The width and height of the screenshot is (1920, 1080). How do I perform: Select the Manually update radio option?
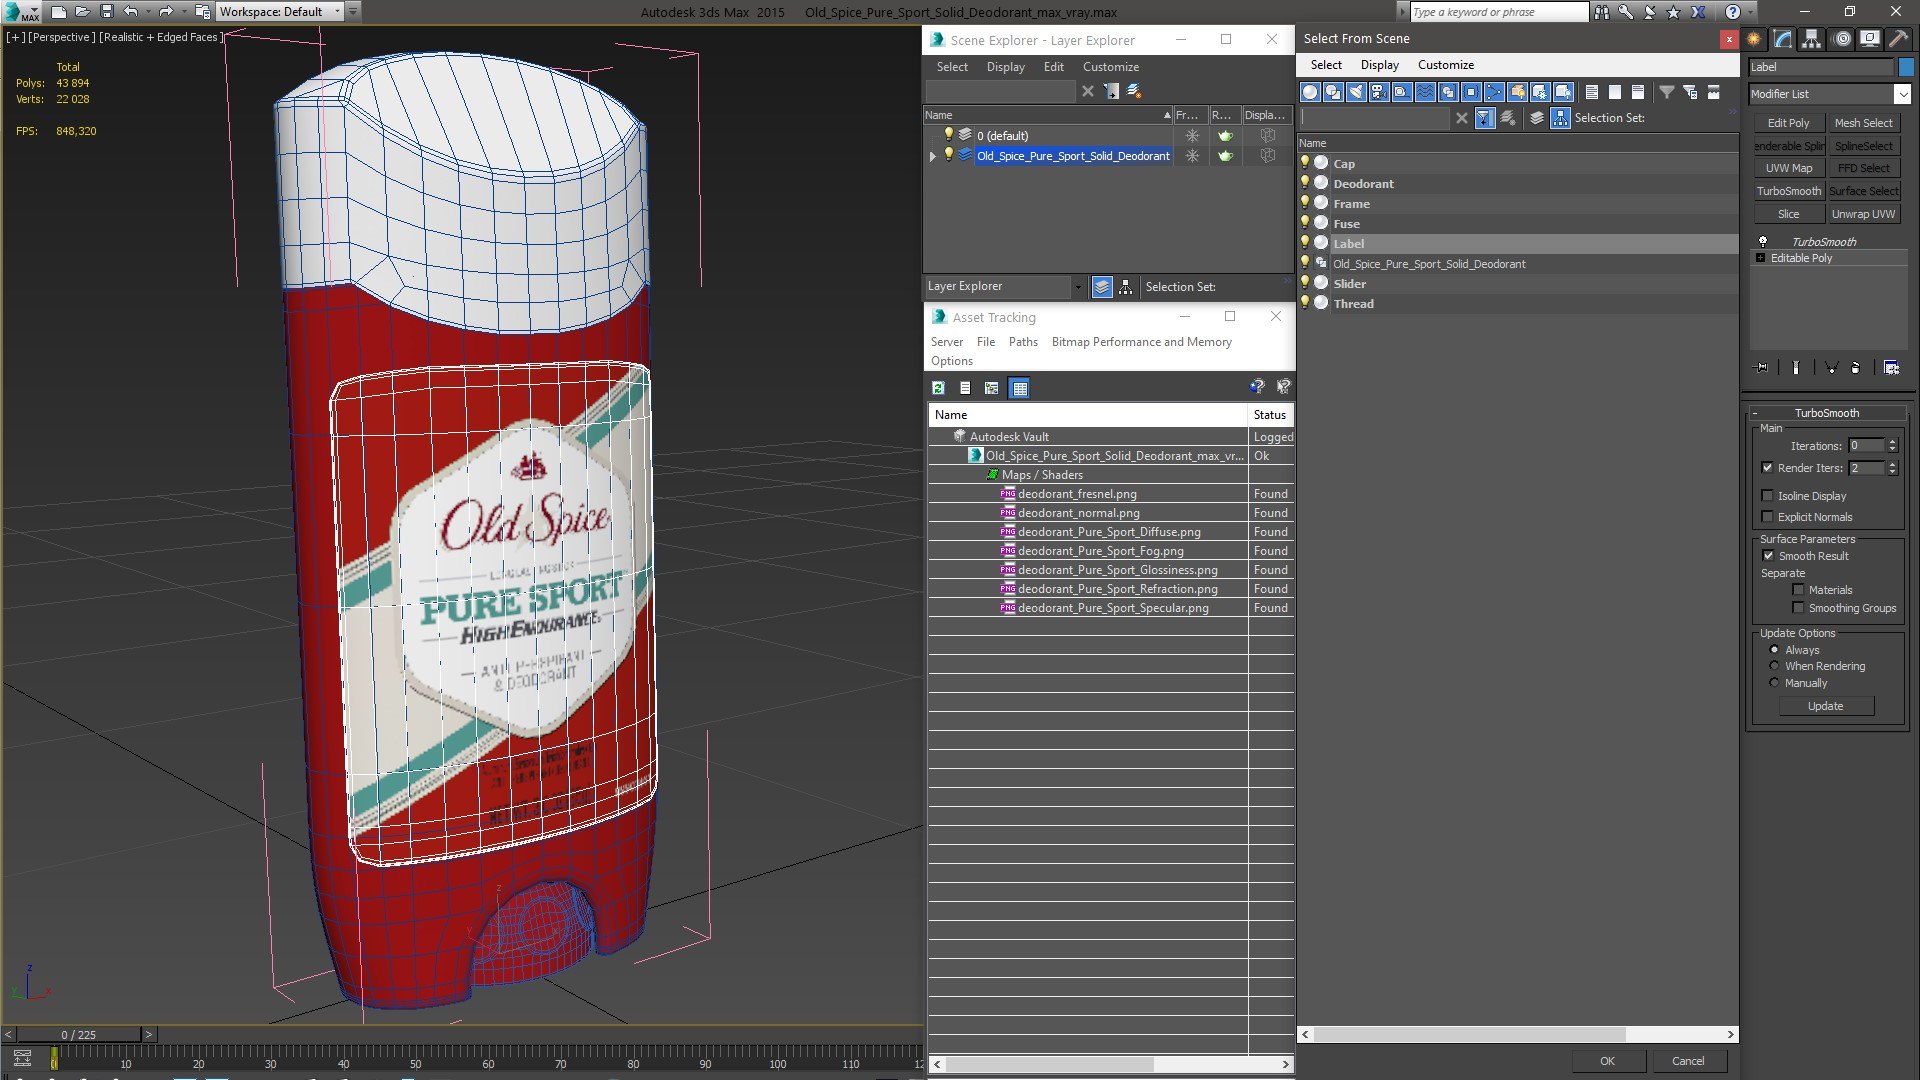pyautogui.click(x=1775, y=683)
